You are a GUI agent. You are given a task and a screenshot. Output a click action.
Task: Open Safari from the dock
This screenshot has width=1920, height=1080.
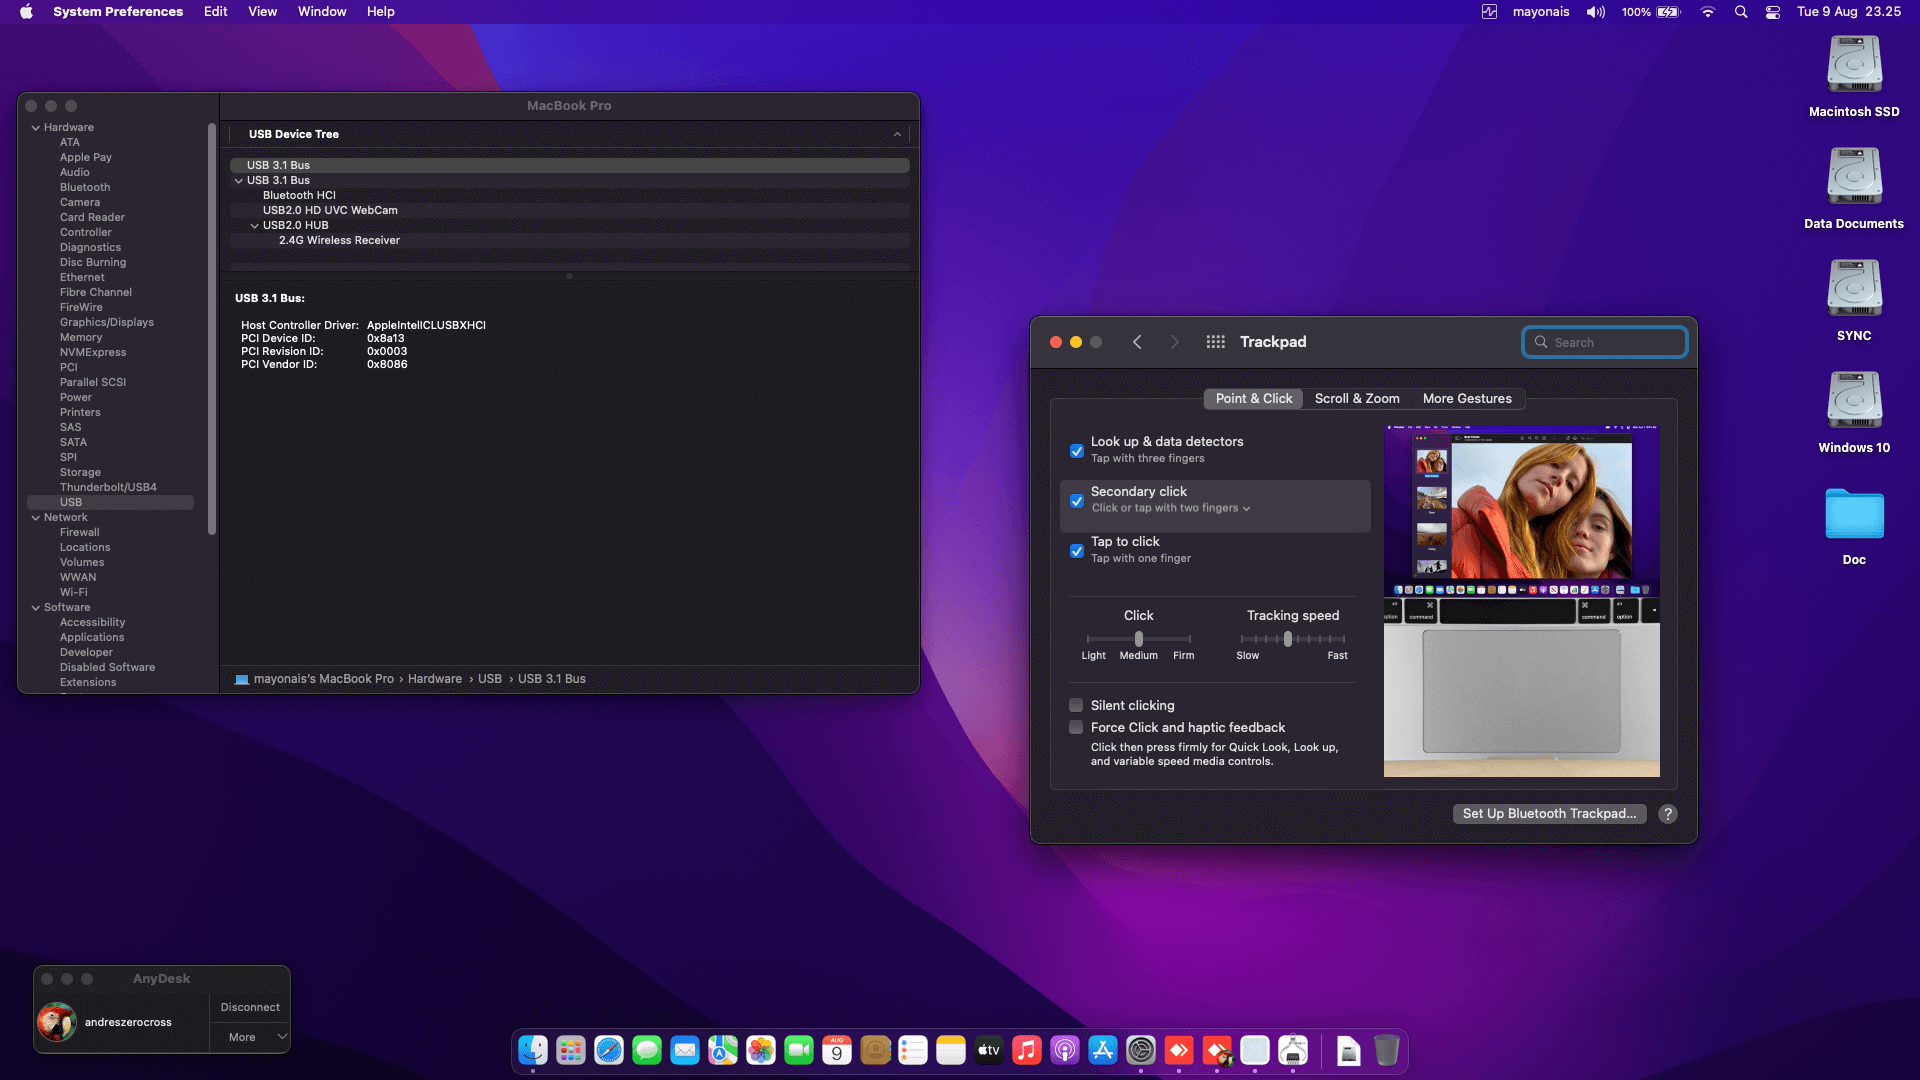click(x=608, y=1050)
